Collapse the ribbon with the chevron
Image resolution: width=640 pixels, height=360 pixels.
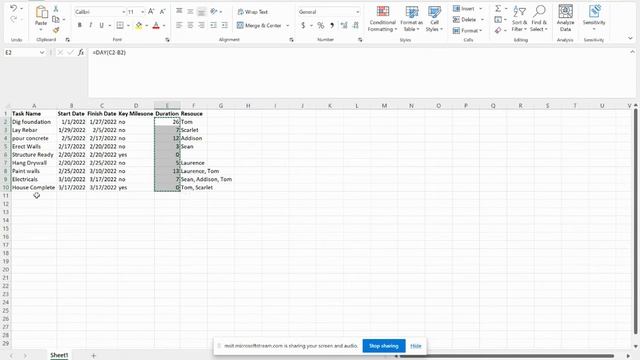coord(630,38)
